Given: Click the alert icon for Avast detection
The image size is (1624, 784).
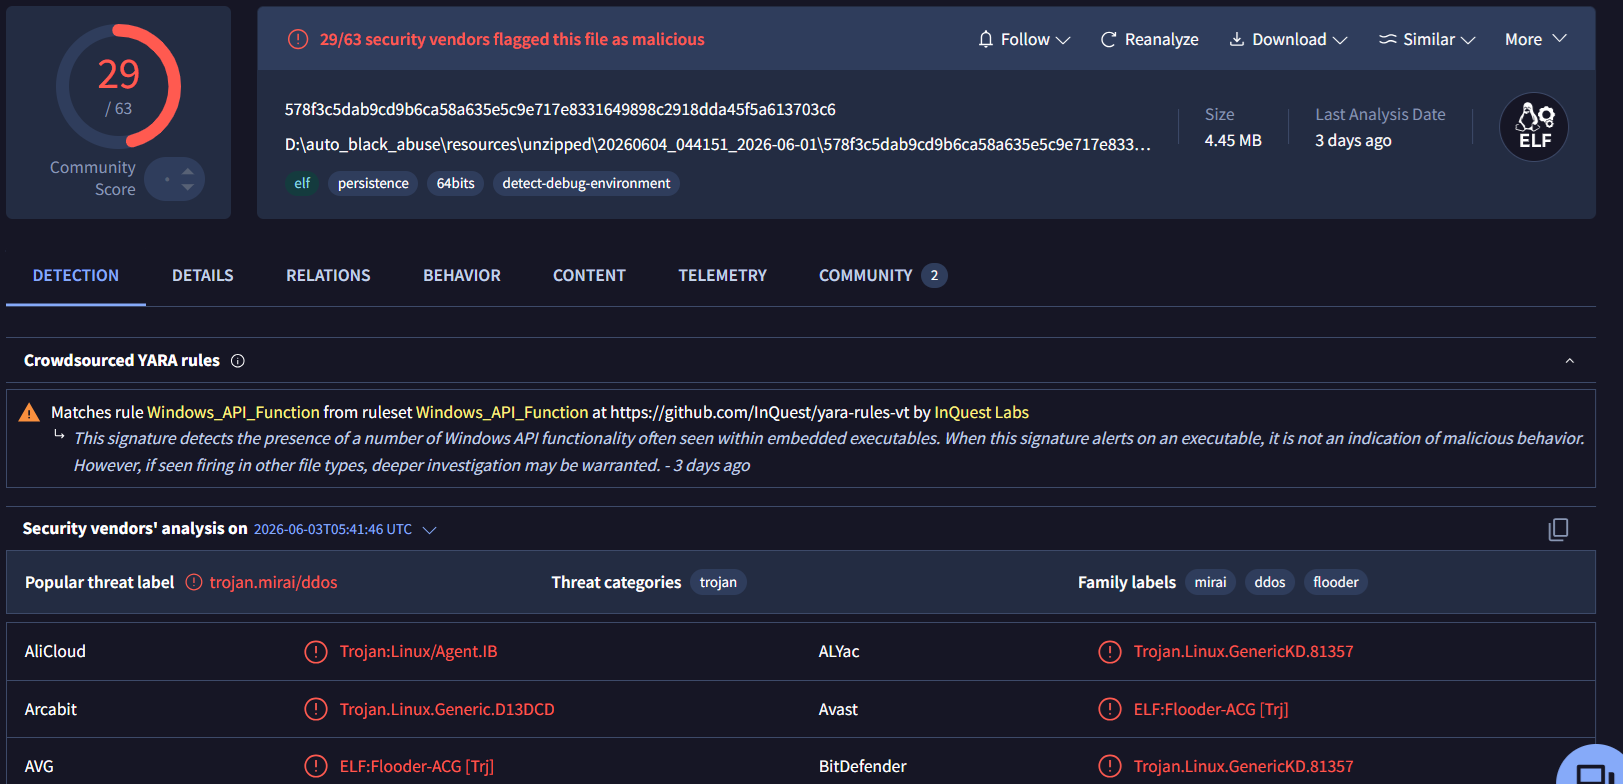Looking at the screenshot, I should [x=1110, y=709].
